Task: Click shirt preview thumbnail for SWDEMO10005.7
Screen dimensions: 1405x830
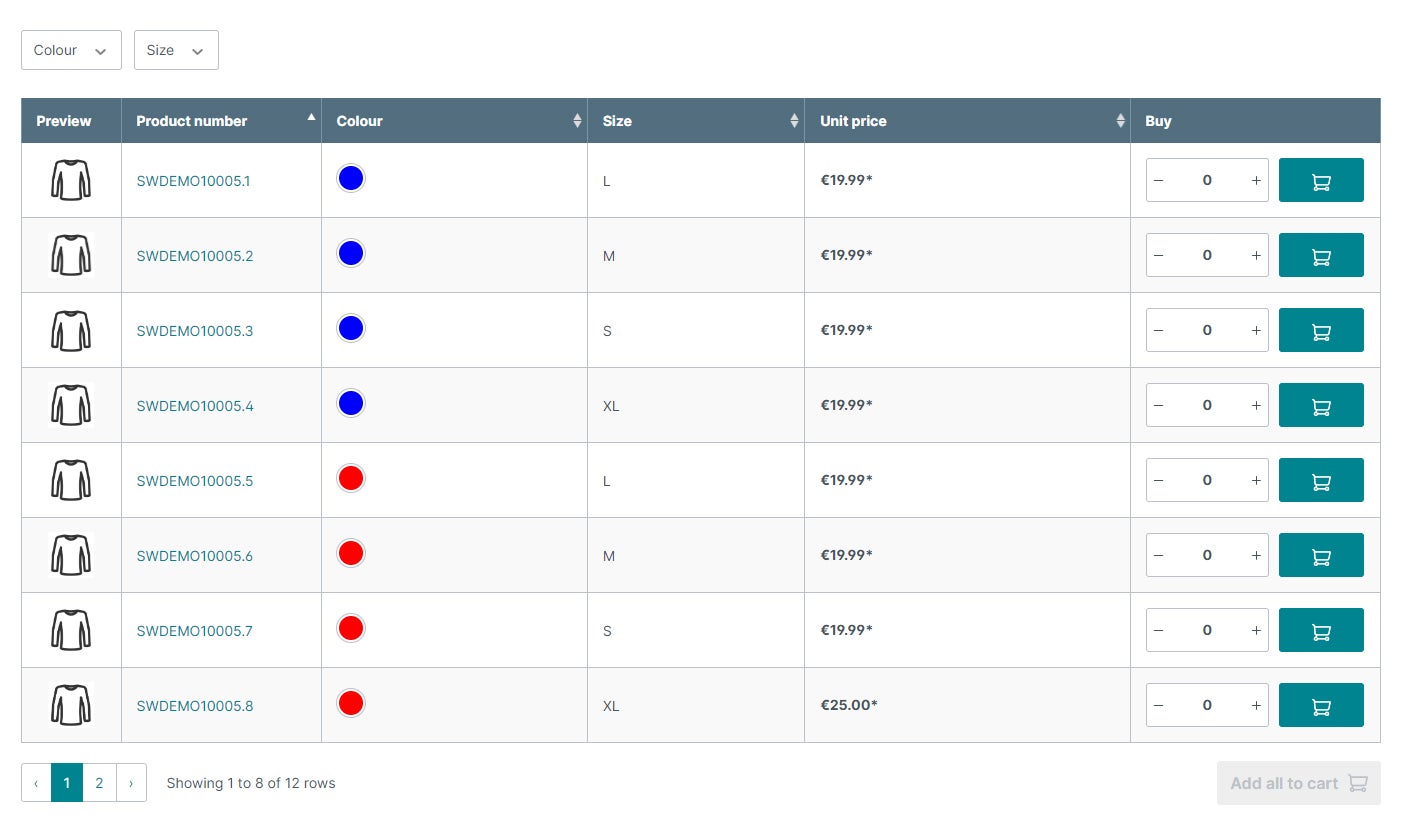Action: click(71, 630)
